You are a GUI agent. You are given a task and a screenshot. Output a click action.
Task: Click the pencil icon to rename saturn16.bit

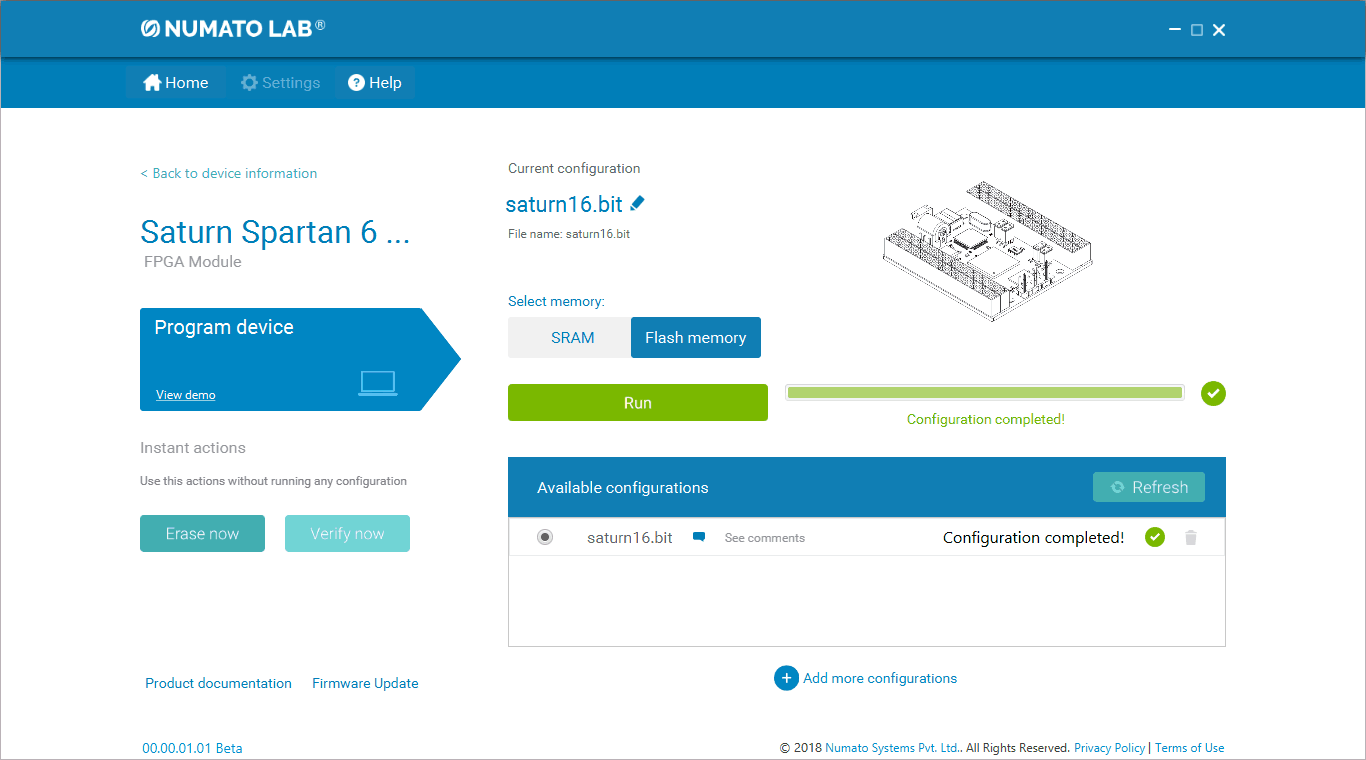tap(638, 203)
